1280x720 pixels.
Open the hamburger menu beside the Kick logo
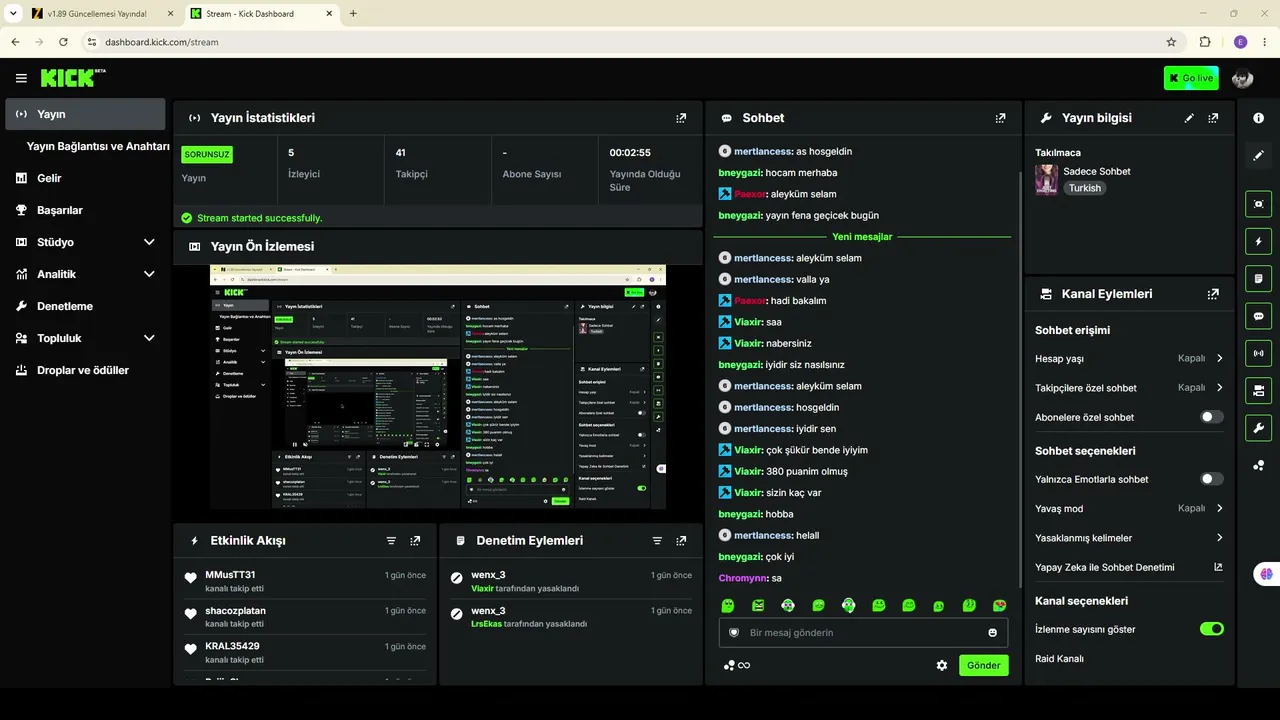(x=21, y=78)
